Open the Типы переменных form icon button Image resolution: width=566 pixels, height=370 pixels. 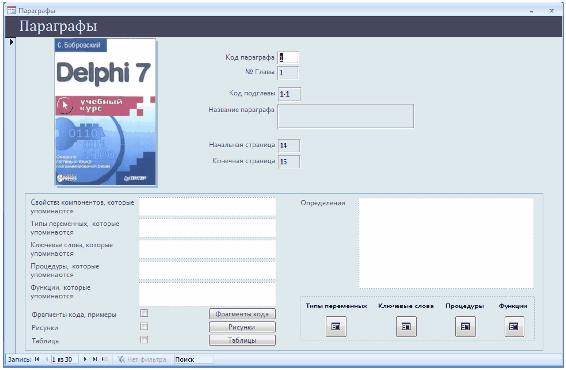coord(336,326)
